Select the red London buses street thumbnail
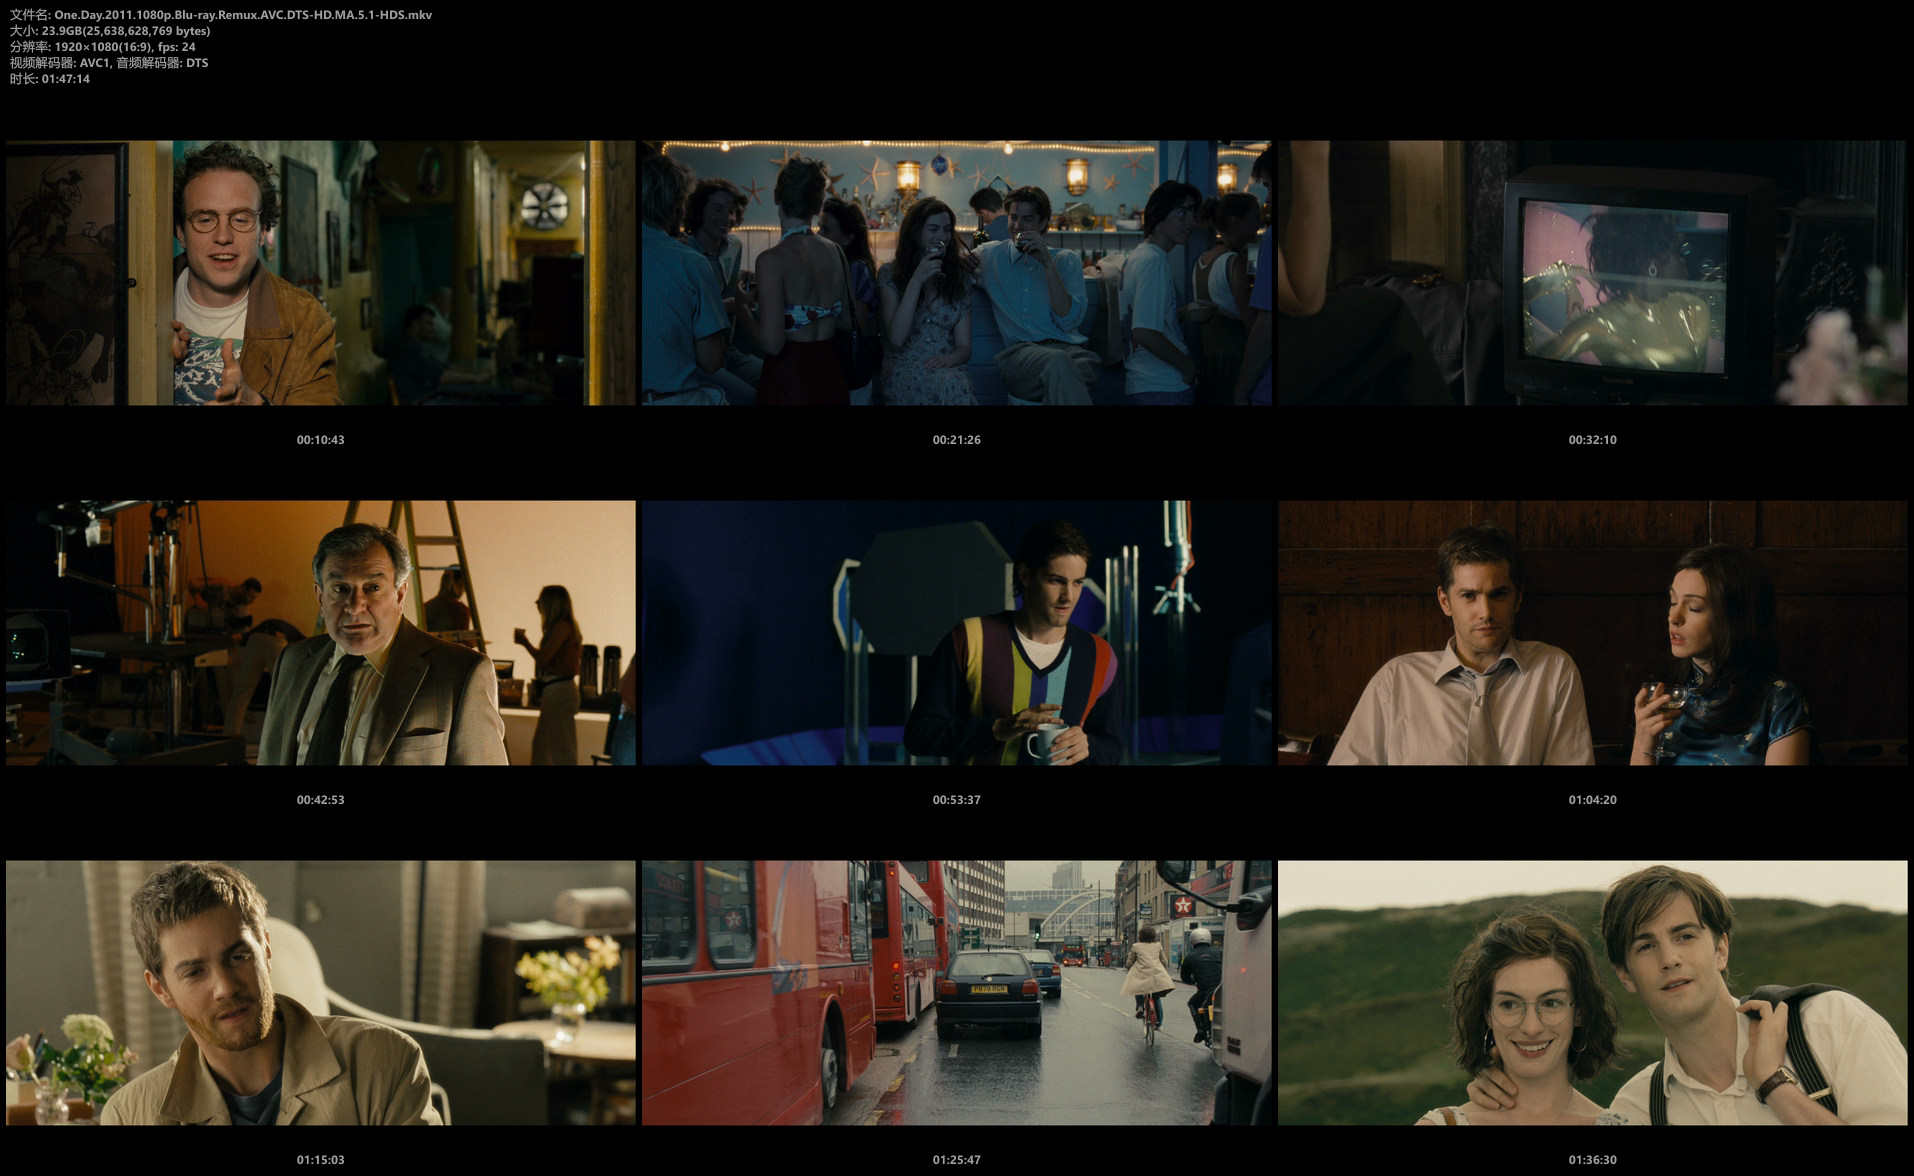 pos(956,992)
